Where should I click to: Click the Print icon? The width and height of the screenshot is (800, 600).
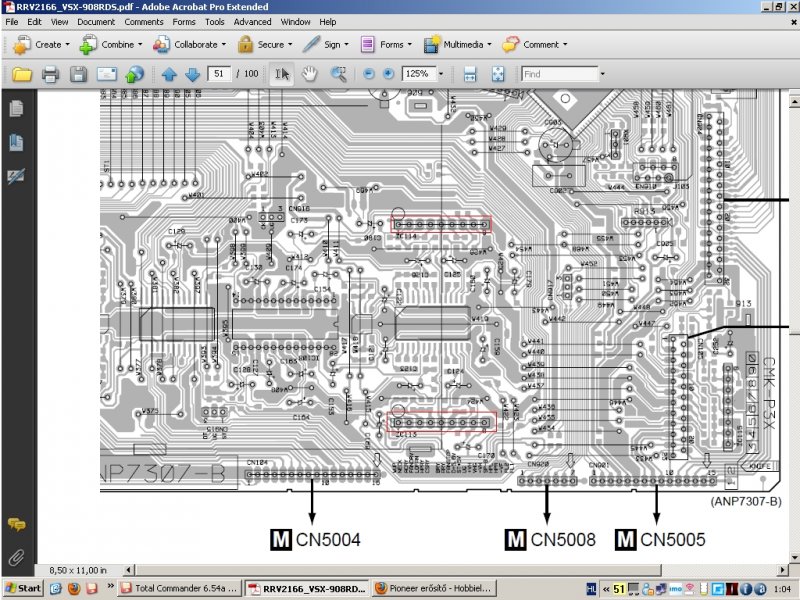(50, 74)
